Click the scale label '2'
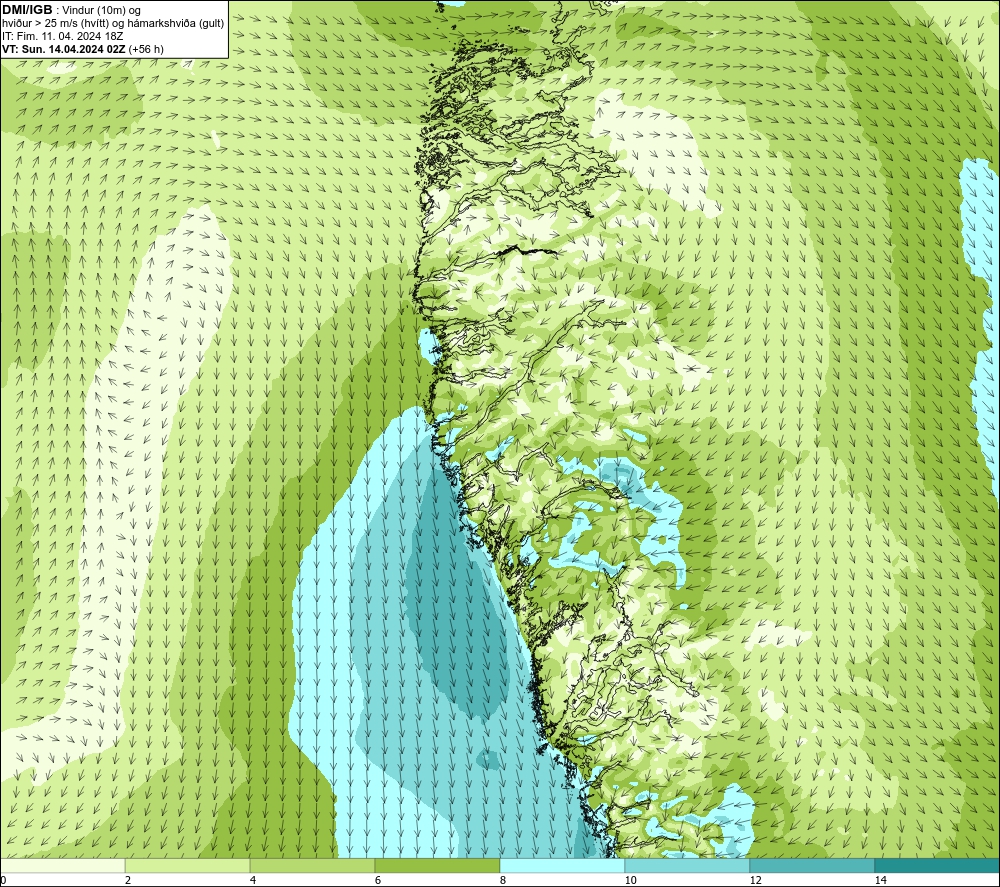 coord(128,880)
